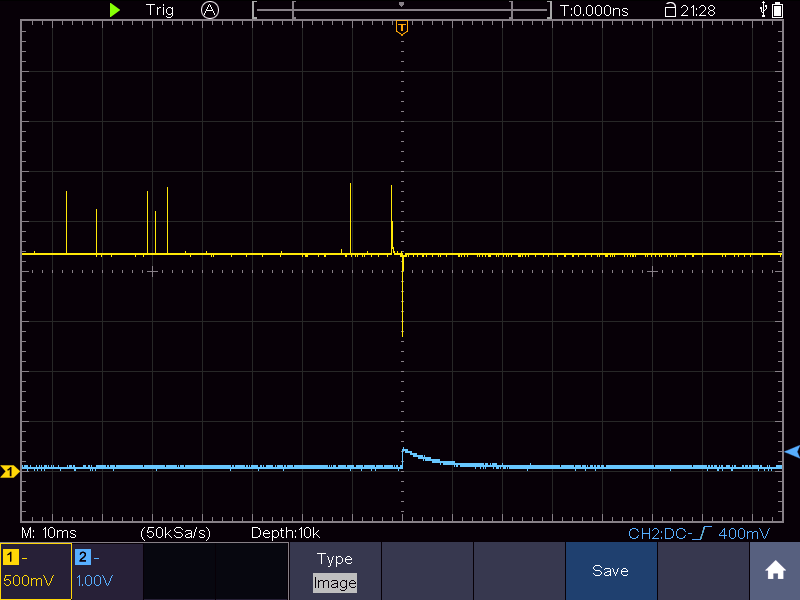The height and width of the screenshot is (600, 800).
Task: Click the yellow channel 1 ground marker
Action: click(x=10, y=471)
